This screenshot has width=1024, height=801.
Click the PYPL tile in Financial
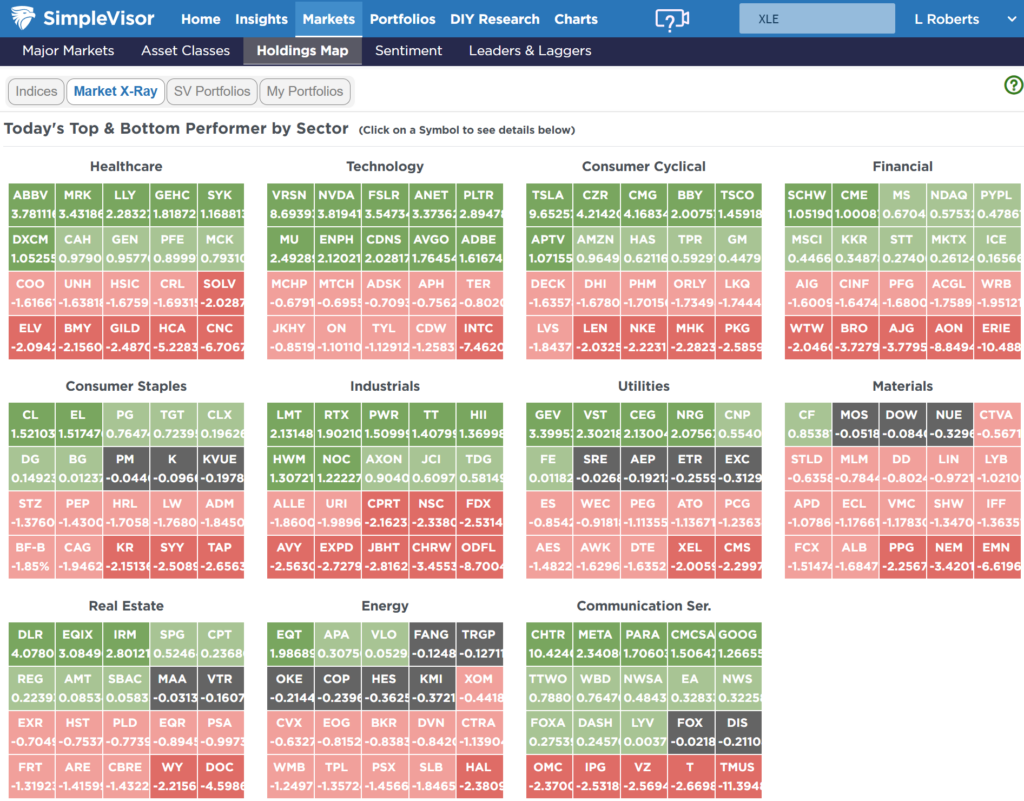(997, 204)
